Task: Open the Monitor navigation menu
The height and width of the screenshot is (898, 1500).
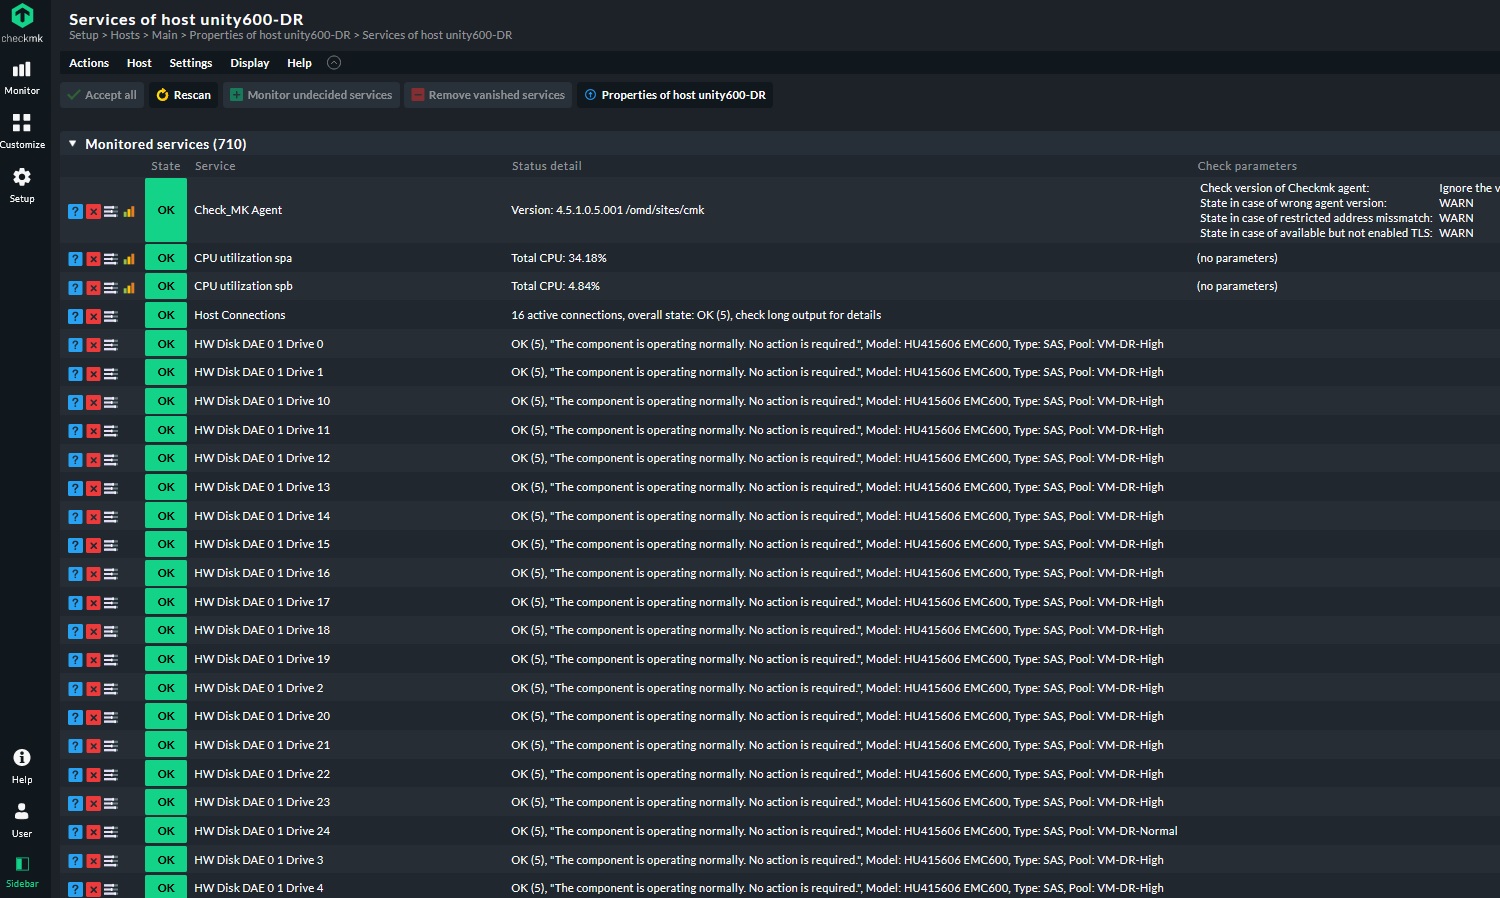Action: point(22,77)
